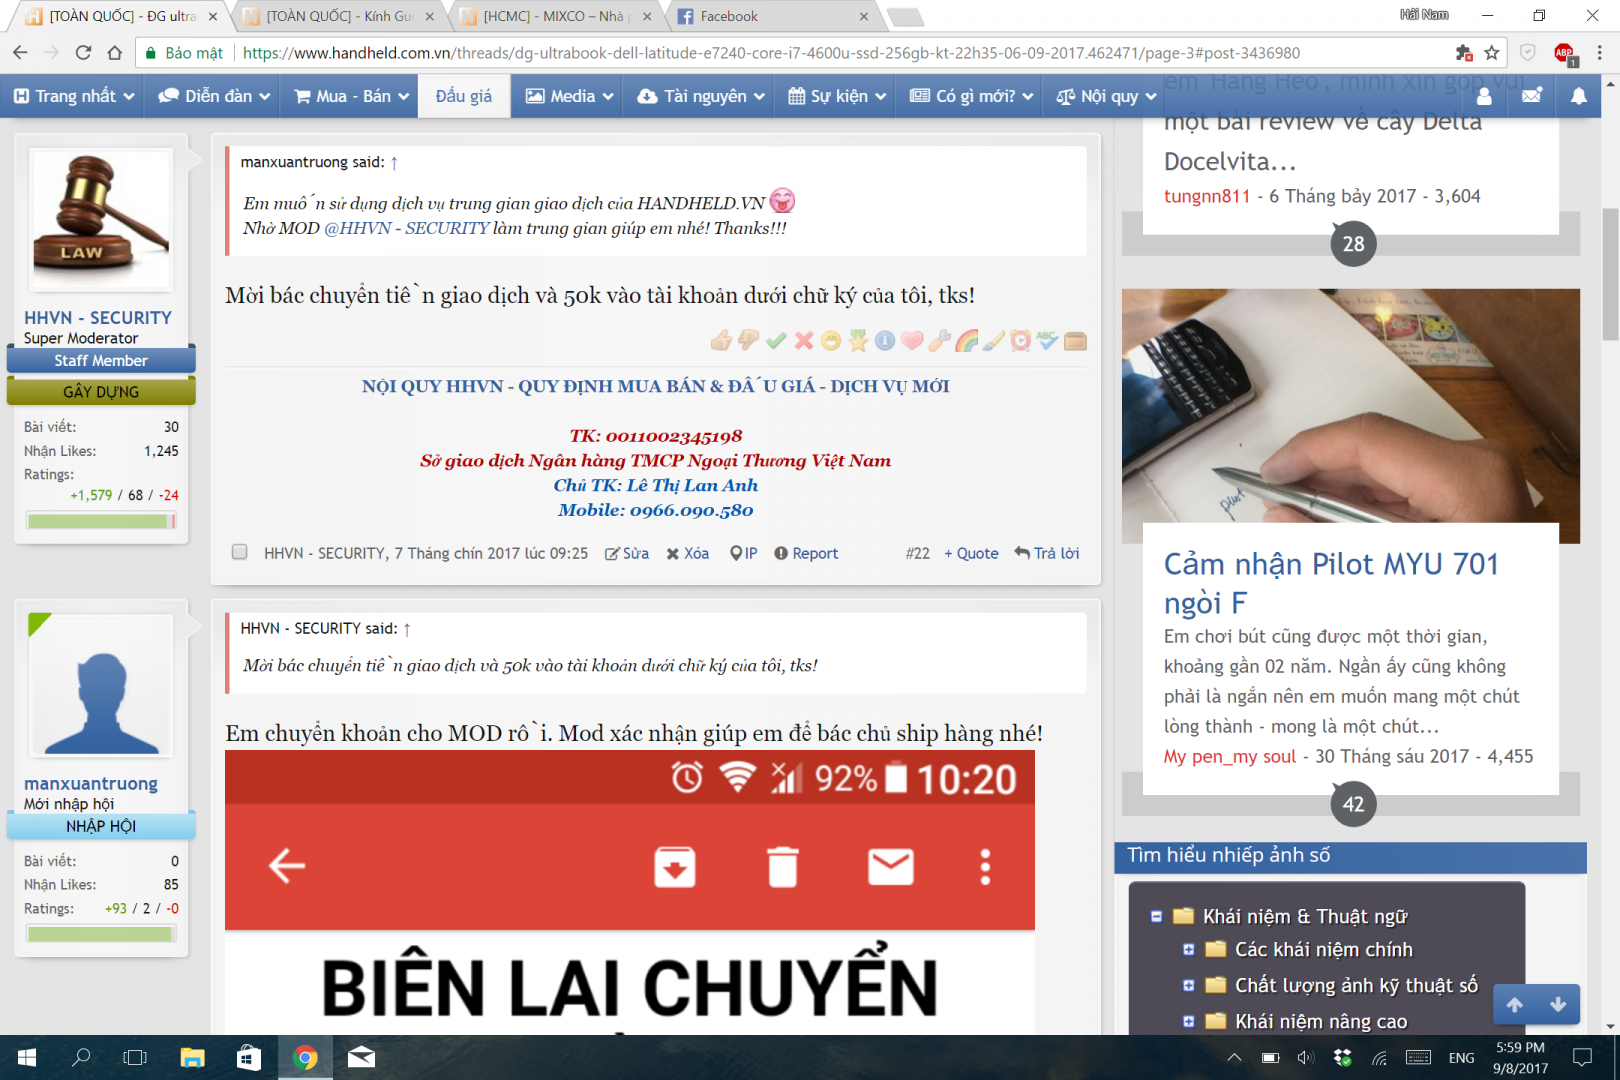1620x1080 pixels.
Task: Click the + Quote link
Action: pos(971,553)
